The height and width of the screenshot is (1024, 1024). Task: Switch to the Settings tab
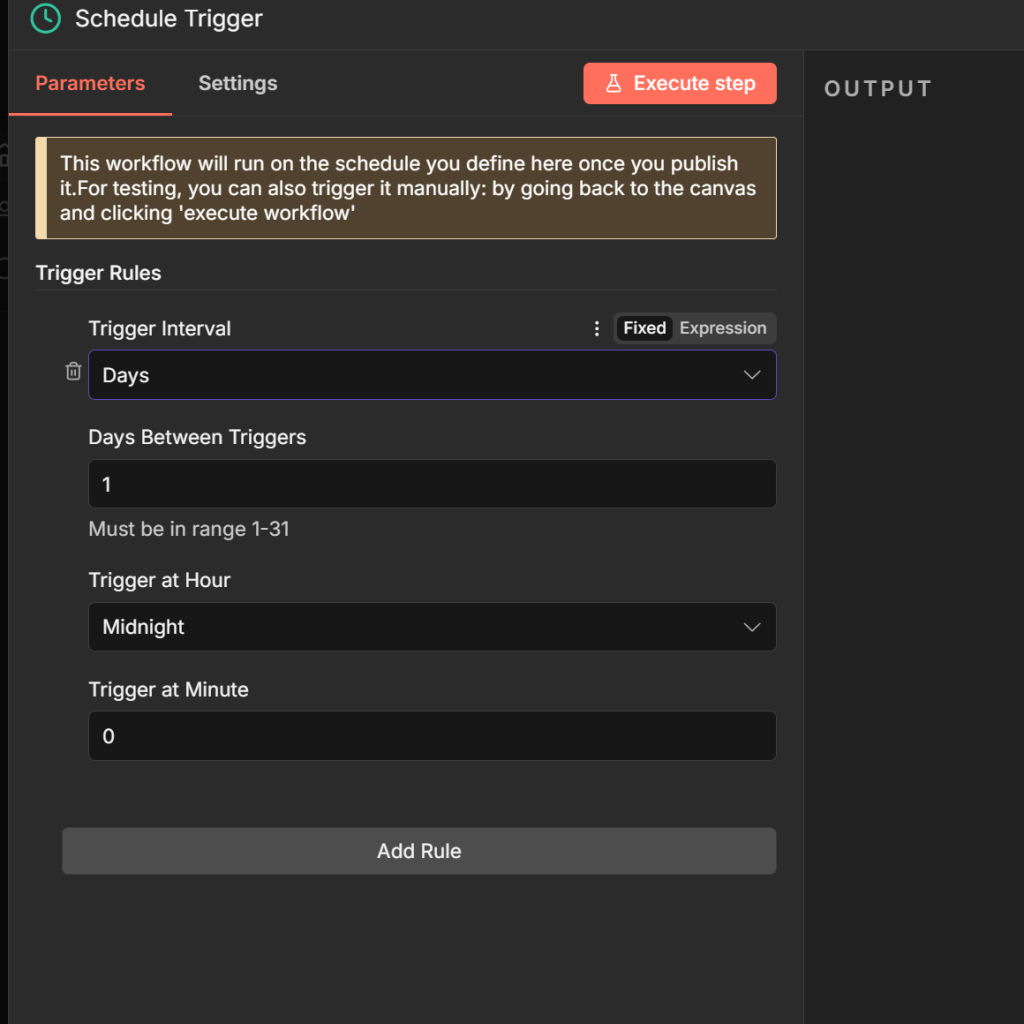[x=237, y=84]
